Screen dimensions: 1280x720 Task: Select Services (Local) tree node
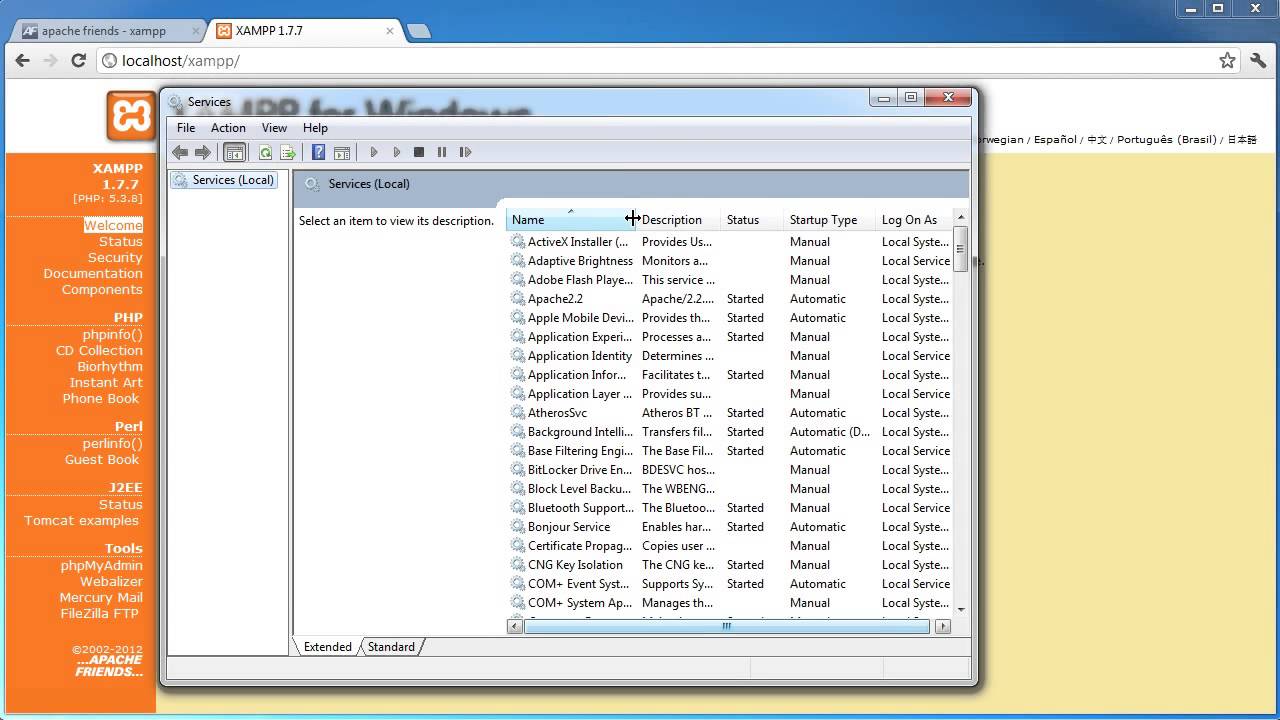point(223,180)
